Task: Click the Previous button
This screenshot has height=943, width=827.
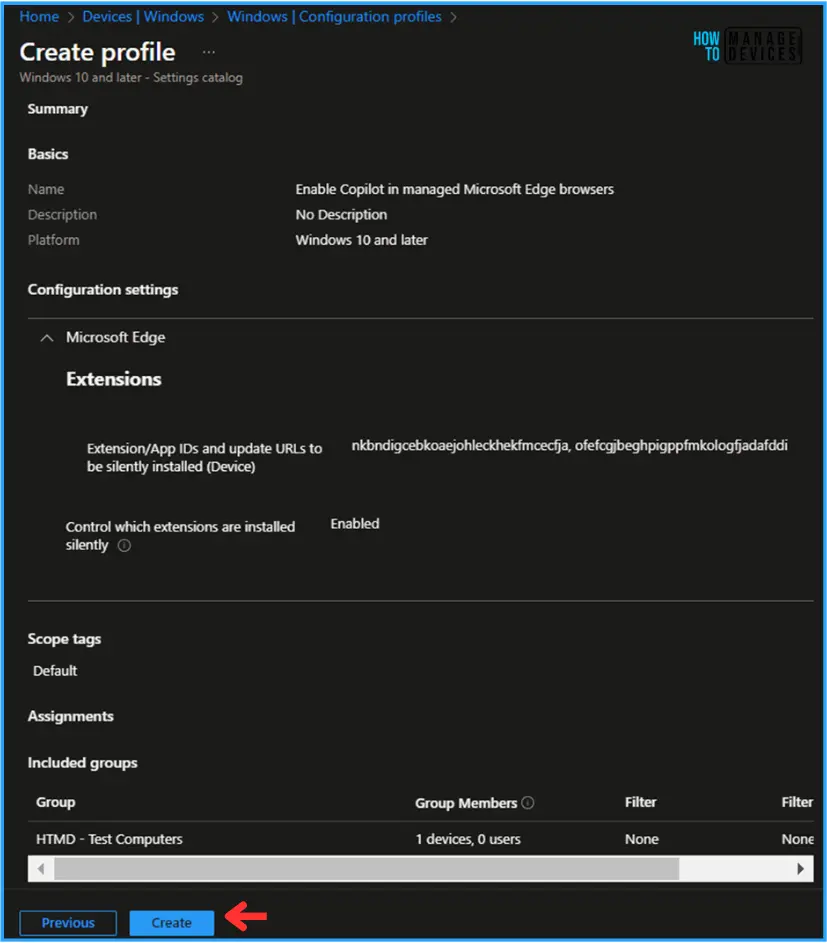Action: [x=68, y=923]
